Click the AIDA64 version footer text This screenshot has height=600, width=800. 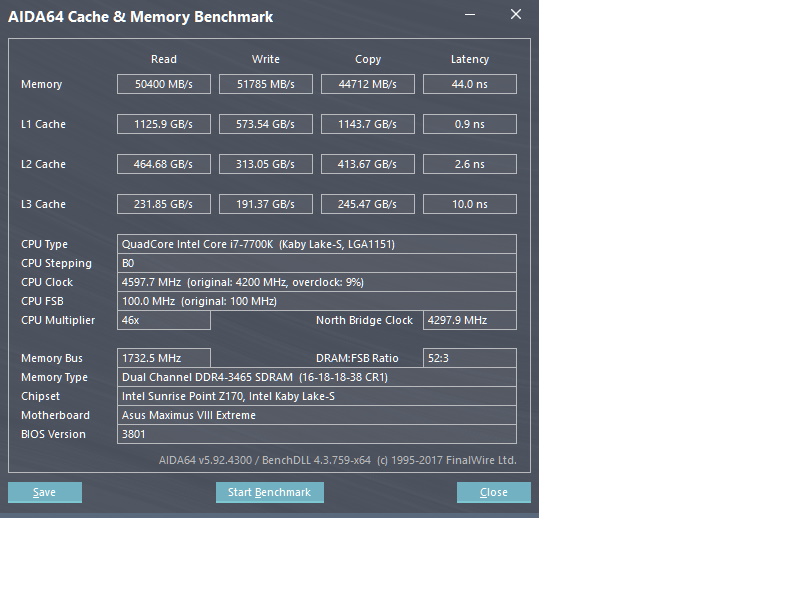click(337, 460)
